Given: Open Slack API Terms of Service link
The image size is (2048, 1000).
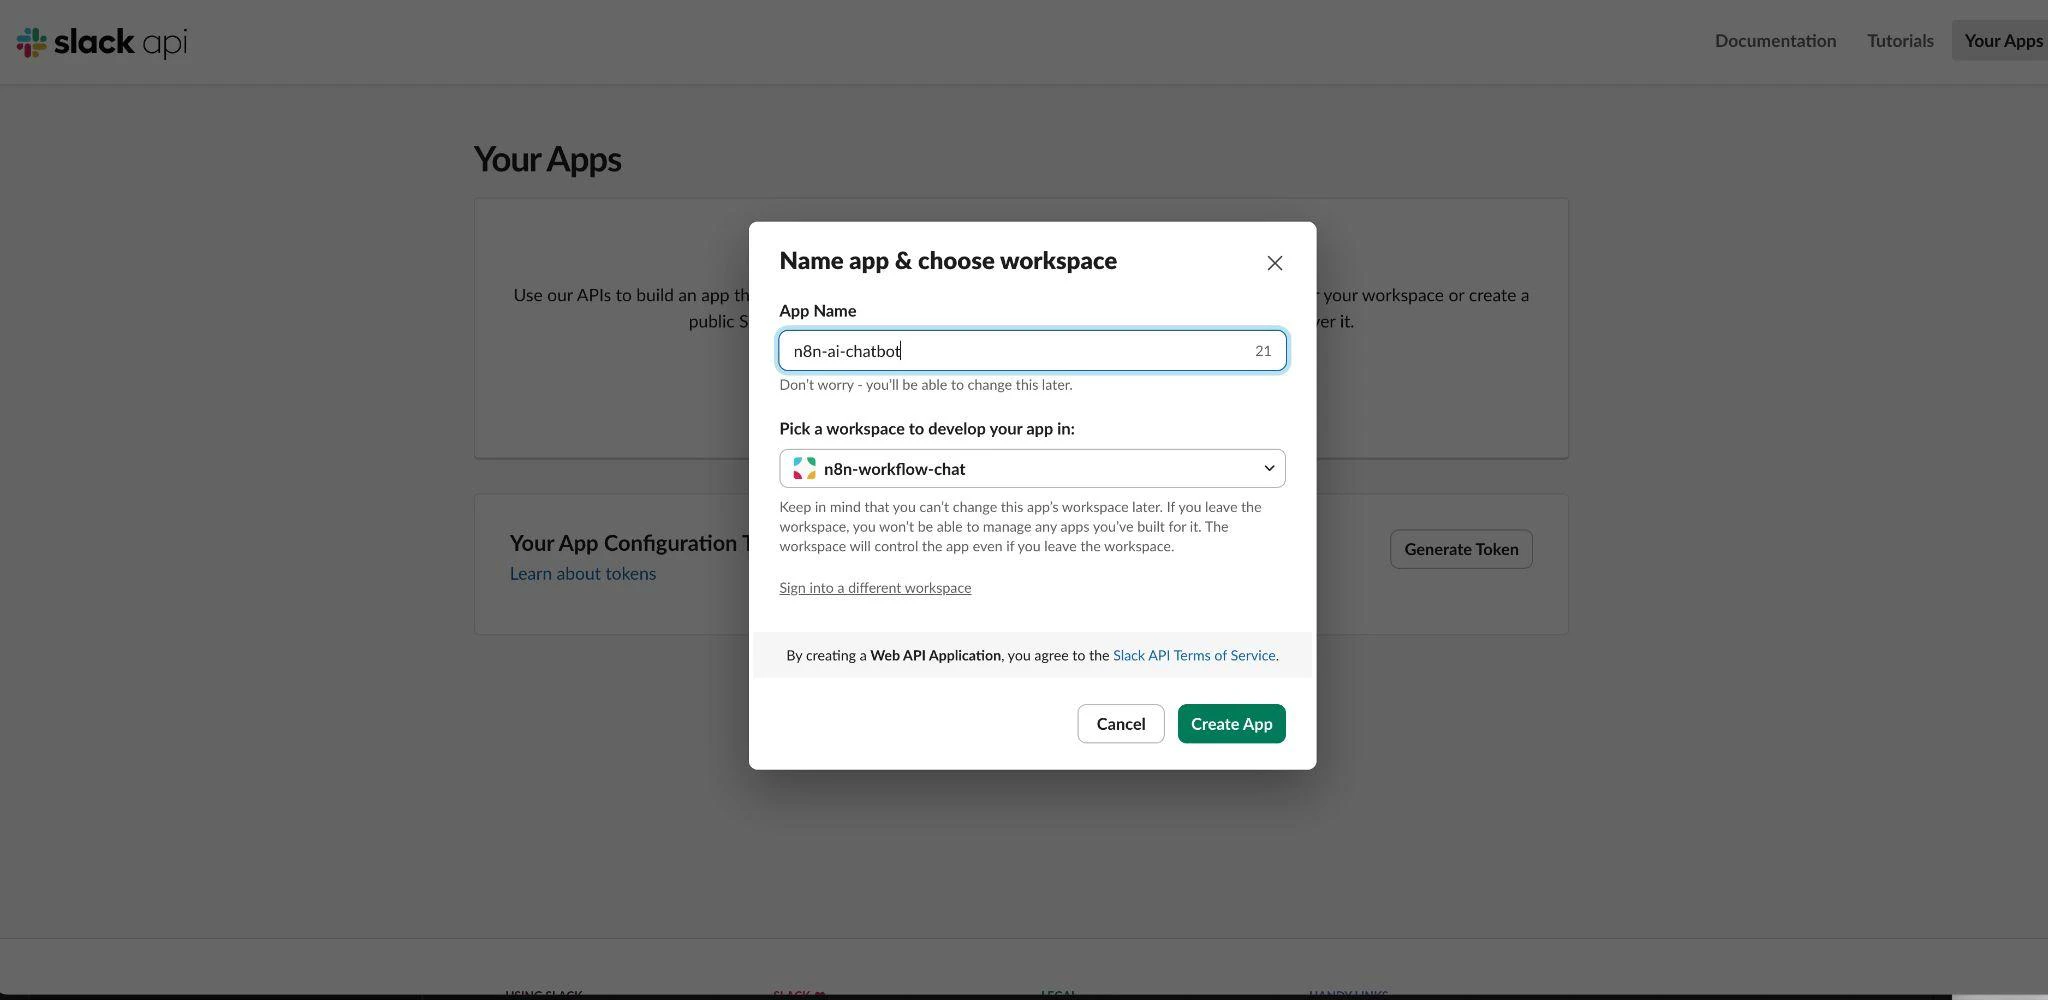Looking at the screenshot, I should coord(1194,656).
